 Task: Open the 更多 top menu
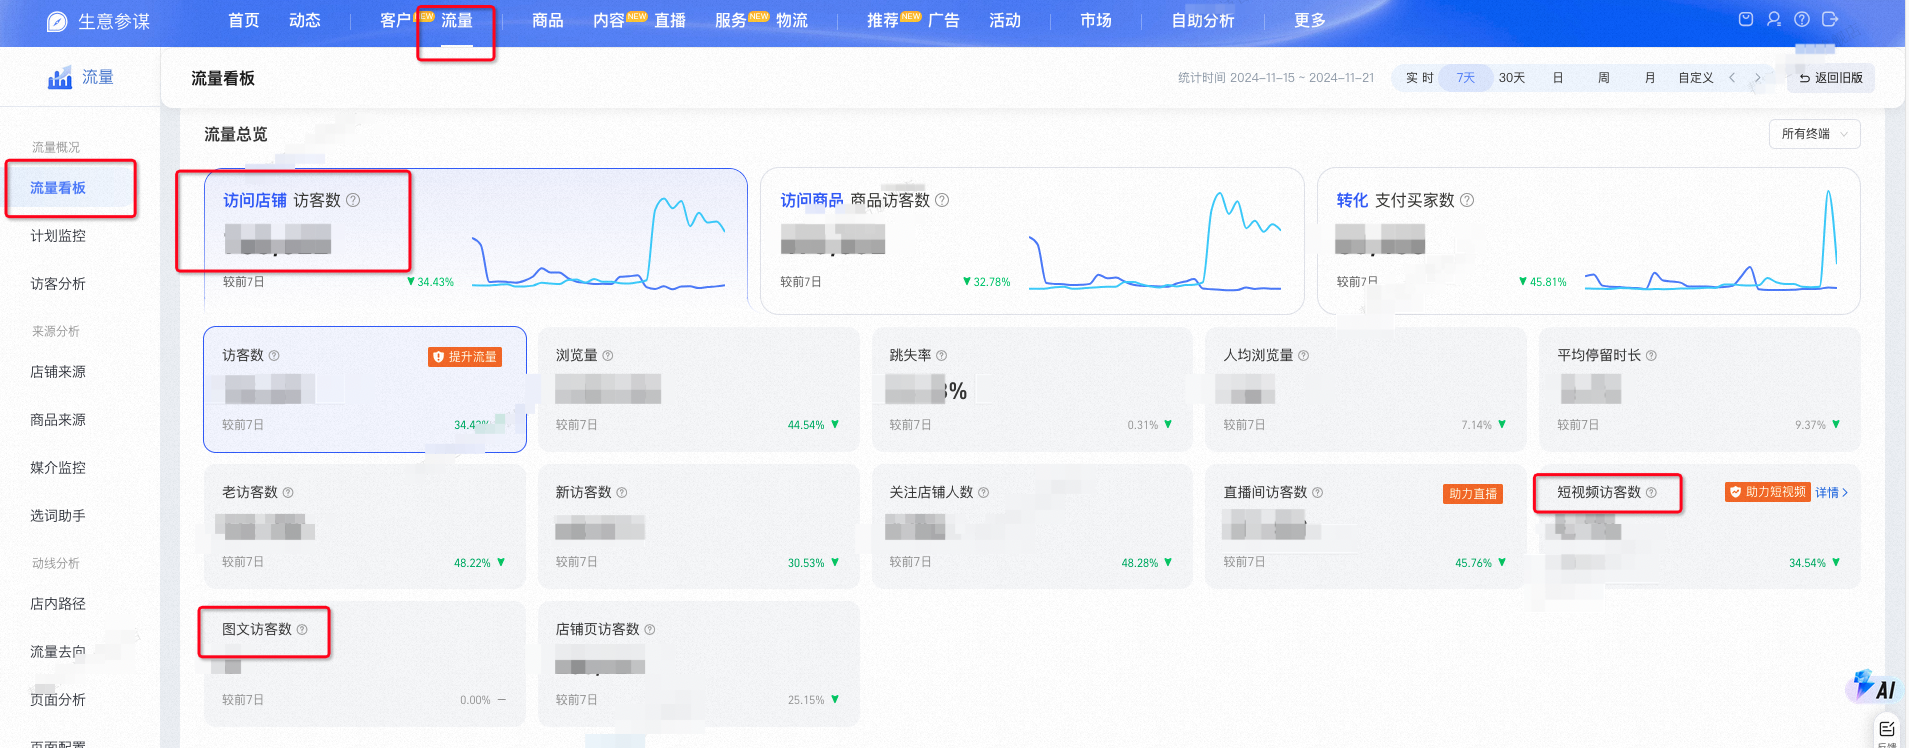pos(1310,21)
